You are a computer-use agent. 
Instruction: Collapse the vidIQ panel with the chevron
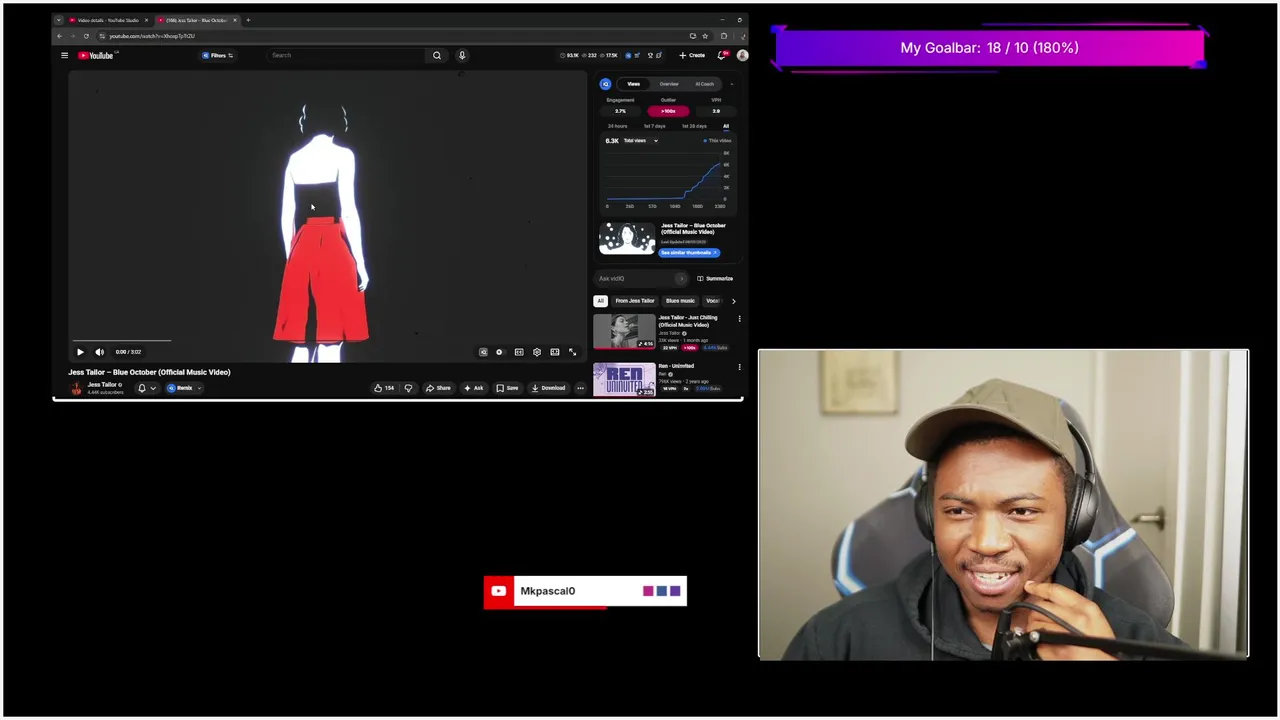(732, 84)
